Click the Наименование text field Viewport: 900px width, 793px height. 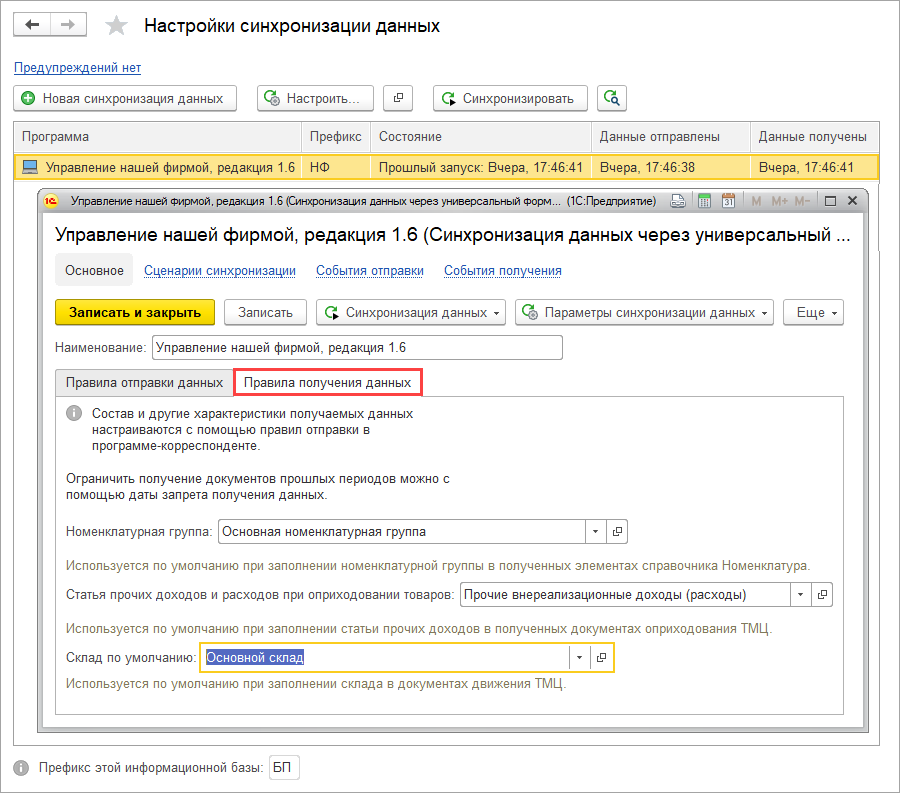coord(356,347)
